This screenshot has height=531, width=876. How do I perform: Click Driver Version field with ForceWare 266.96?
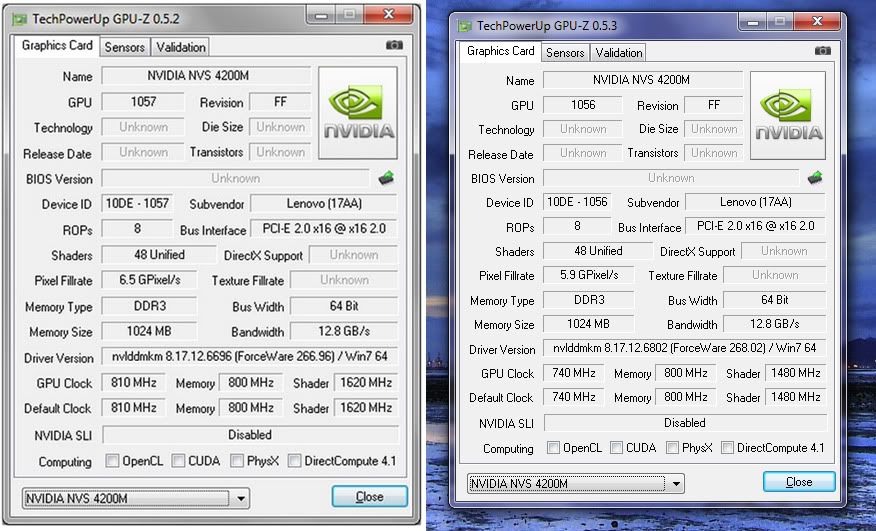(250, 357)
